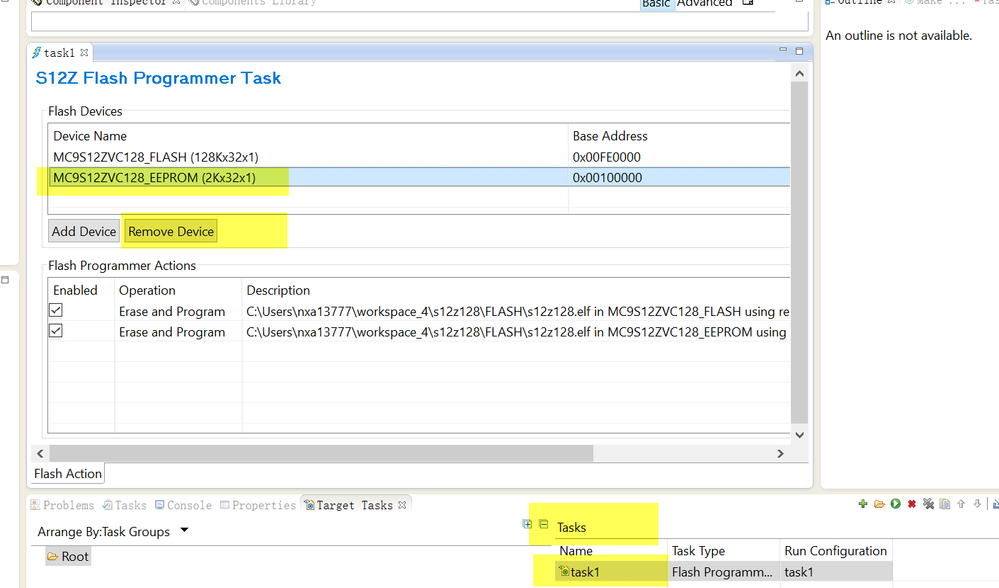Switch to the Properties tab
The height and width of the screenshot is (588, 999).
[x=258, y=505]
